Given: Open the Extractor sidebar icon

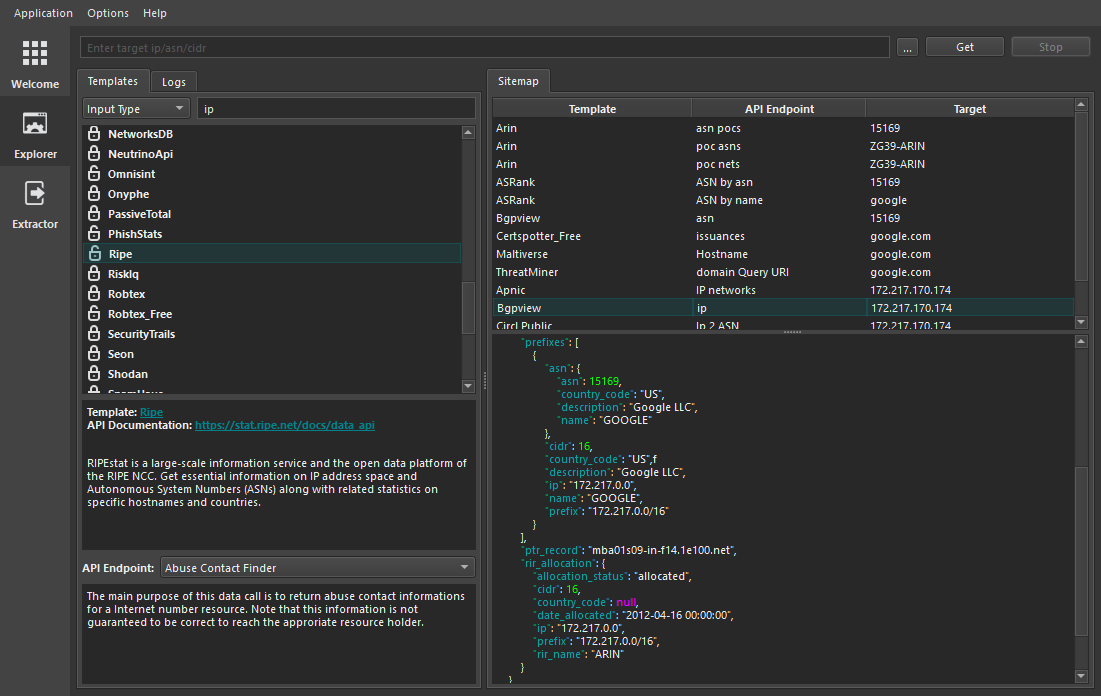Looking at the screenshot, I should pos(34,193).
